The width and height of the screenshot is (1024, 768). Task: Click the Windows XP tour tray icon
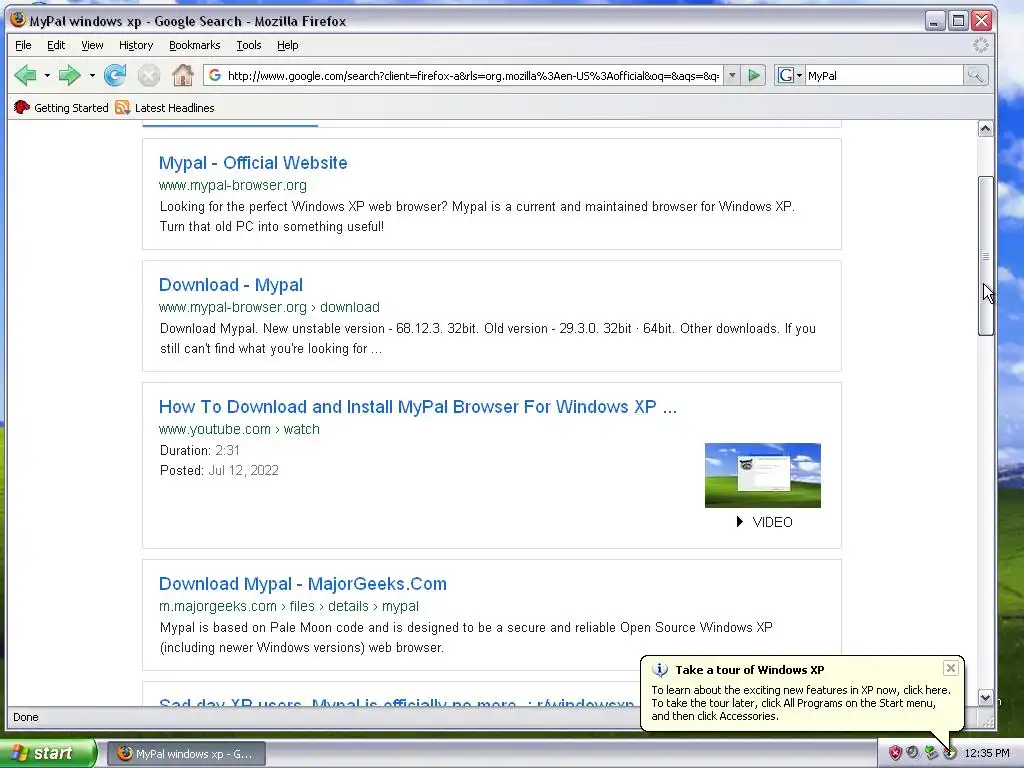(x=950, y=753)
